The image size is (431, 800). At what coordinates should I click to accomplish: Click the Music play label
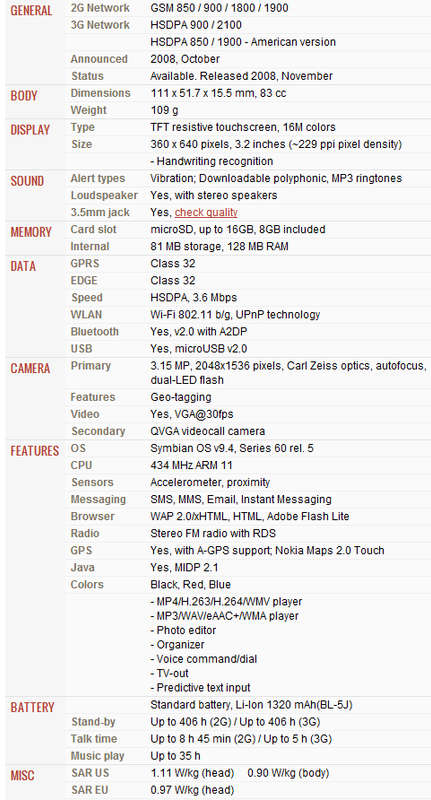pos(97,756)
